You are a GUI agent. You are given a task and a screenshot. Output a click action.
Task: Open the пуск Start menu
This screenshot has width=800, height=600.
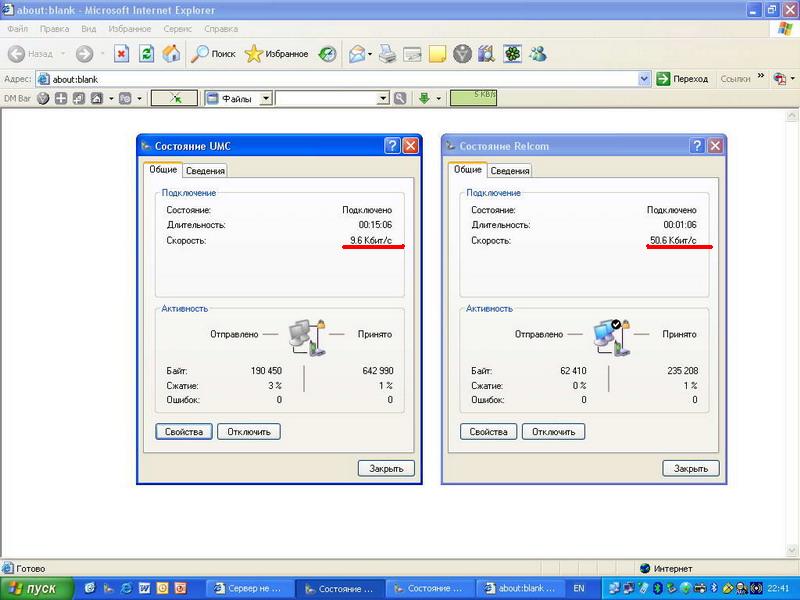(x=35, y=588)
